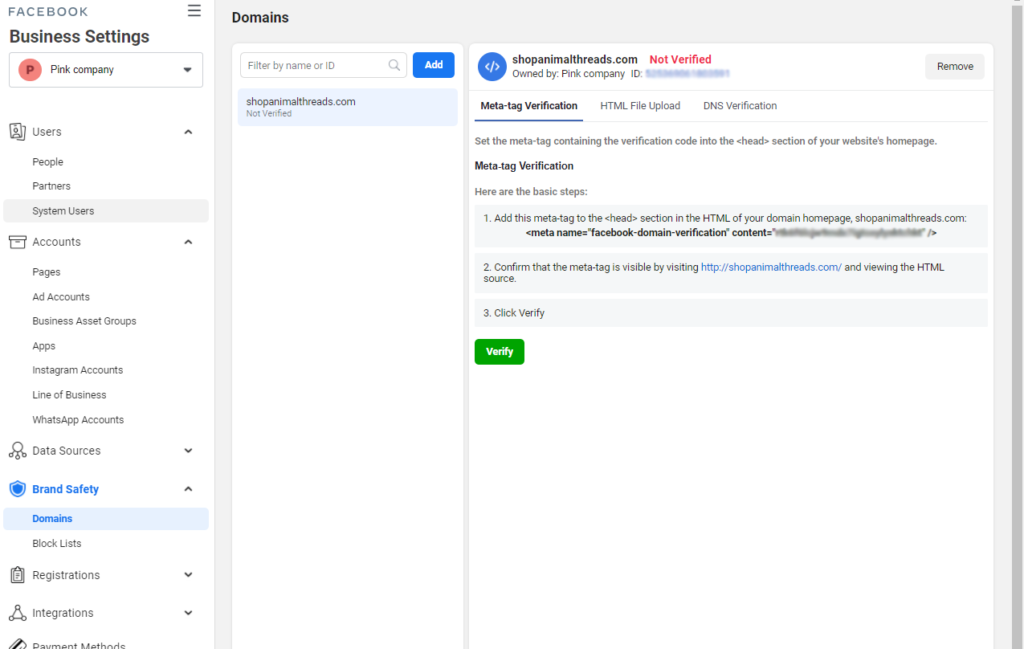Collapse the Users section chevron
Image resolution: width=1024 pixels, height=649 pixels.
pos(188,132)
